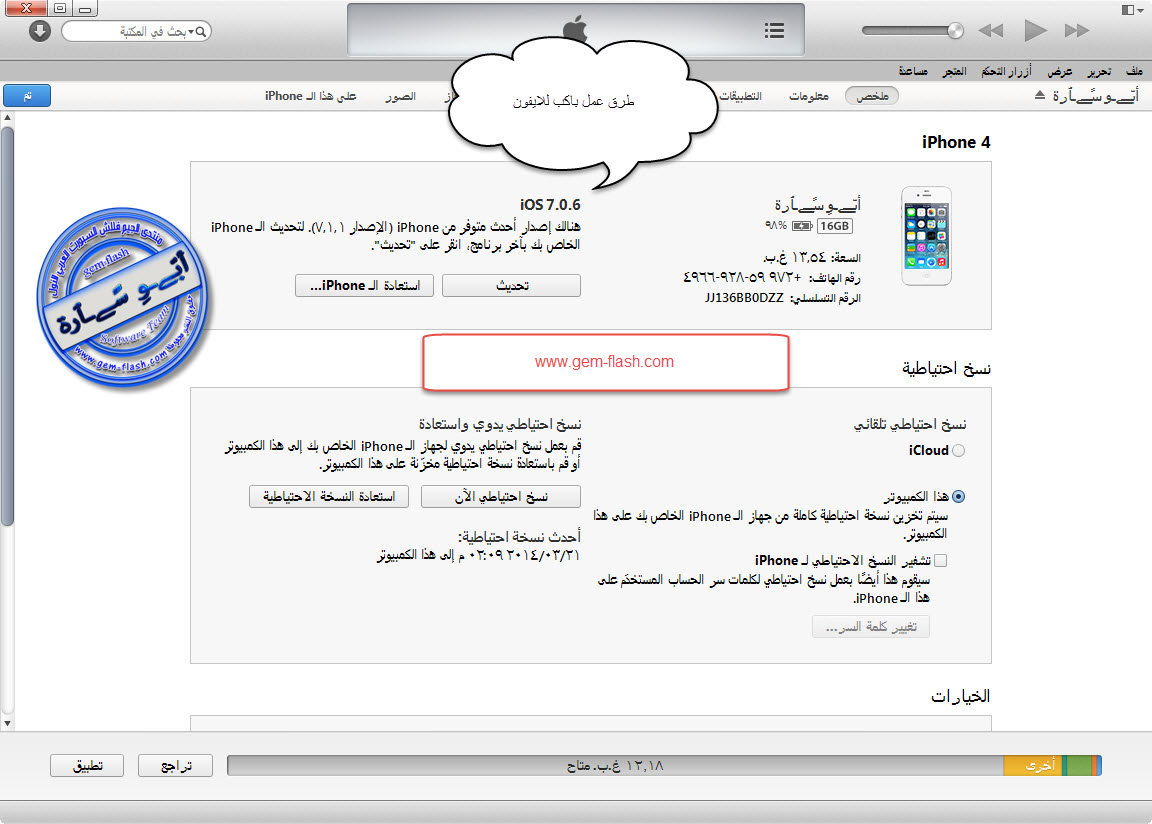
Task: Click استعادة النسخة الاحتياطية button
Action: (329, 497)
